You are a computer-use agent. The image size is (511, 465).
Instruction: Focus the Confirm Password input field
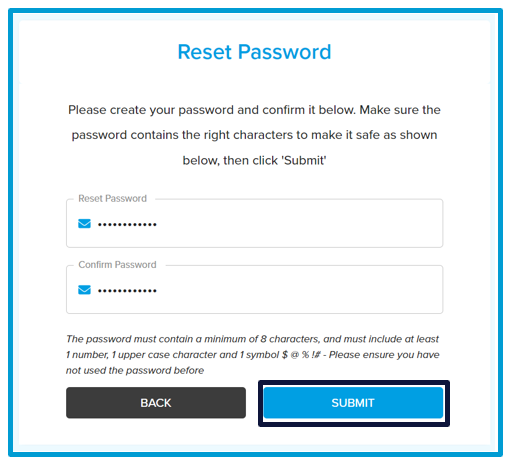254,289
